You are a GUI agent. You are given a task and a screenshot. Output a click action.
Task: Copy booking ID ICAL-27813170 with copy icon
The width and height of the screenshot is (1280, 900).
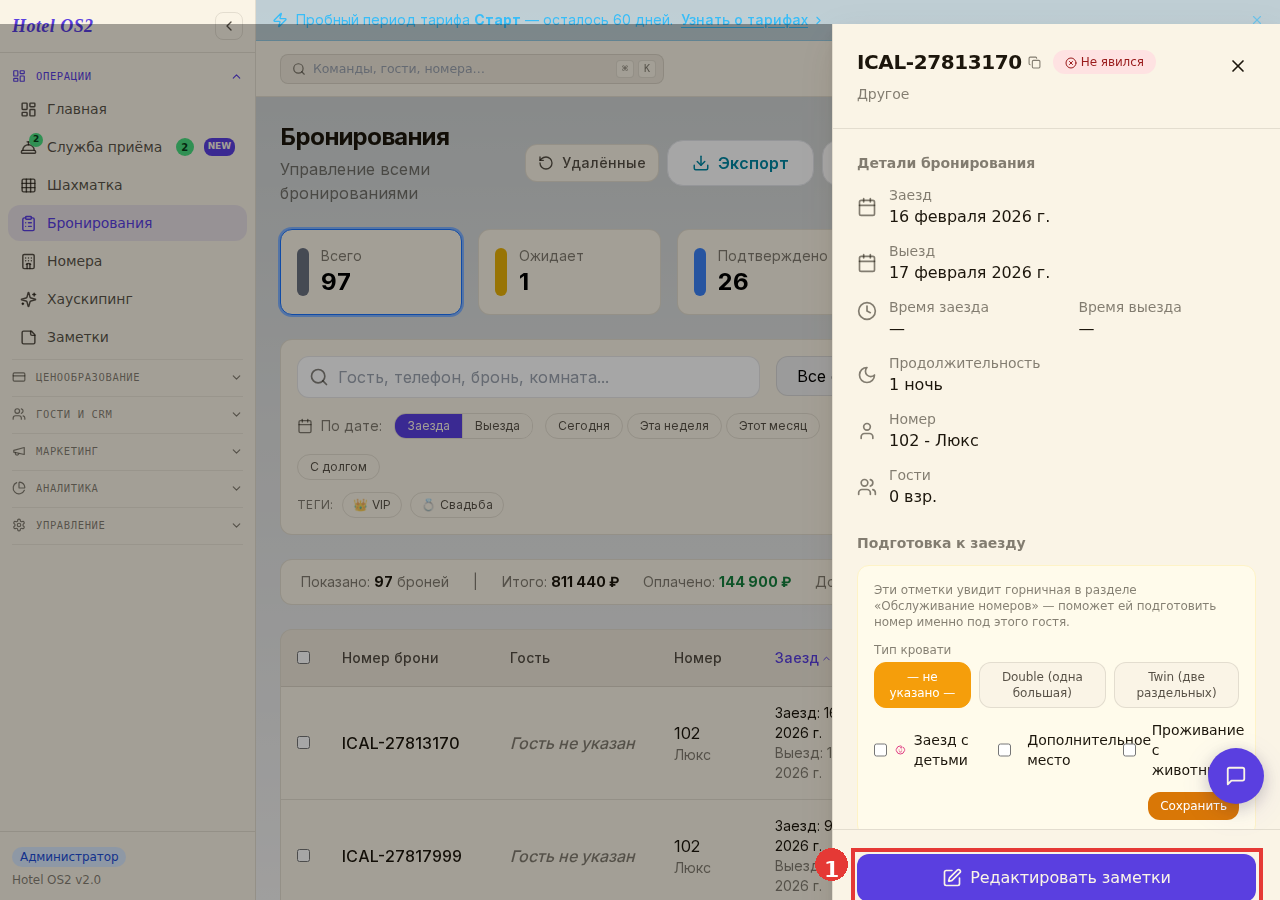[1034, 62]
